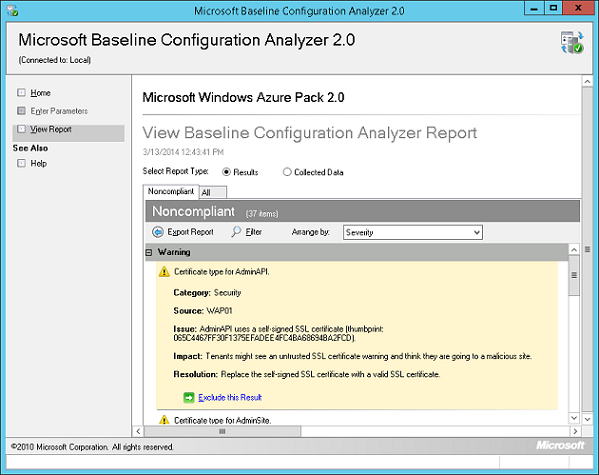The width and height of the screenshot is (599, 475).
Task: Click the Category value Security
Action: click(227, 293)
